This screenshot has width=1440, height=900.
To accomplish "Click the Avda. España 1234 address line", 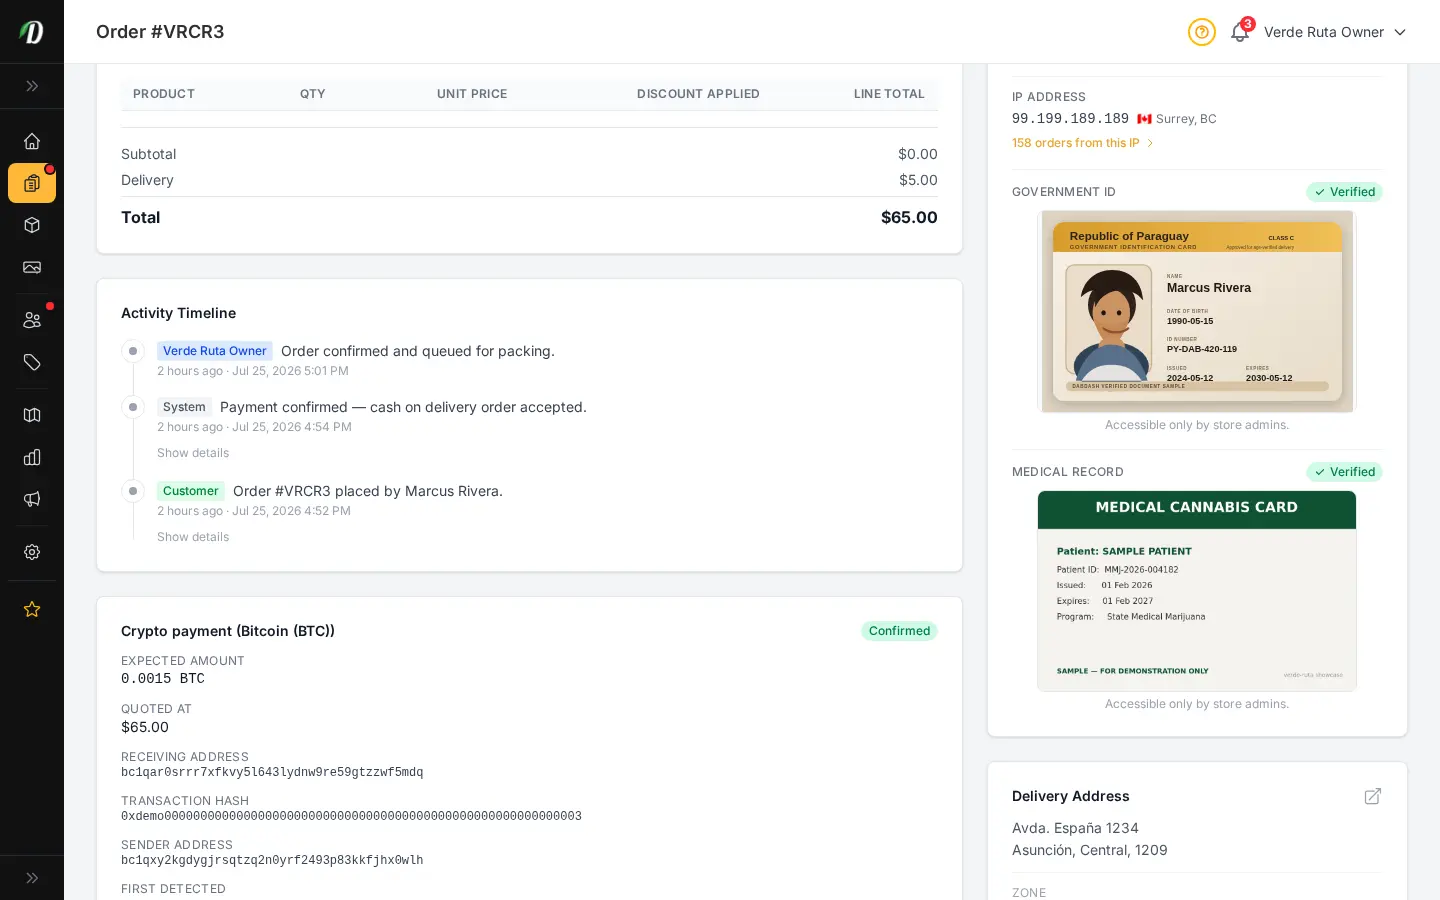I will (x=1075, y=828).
